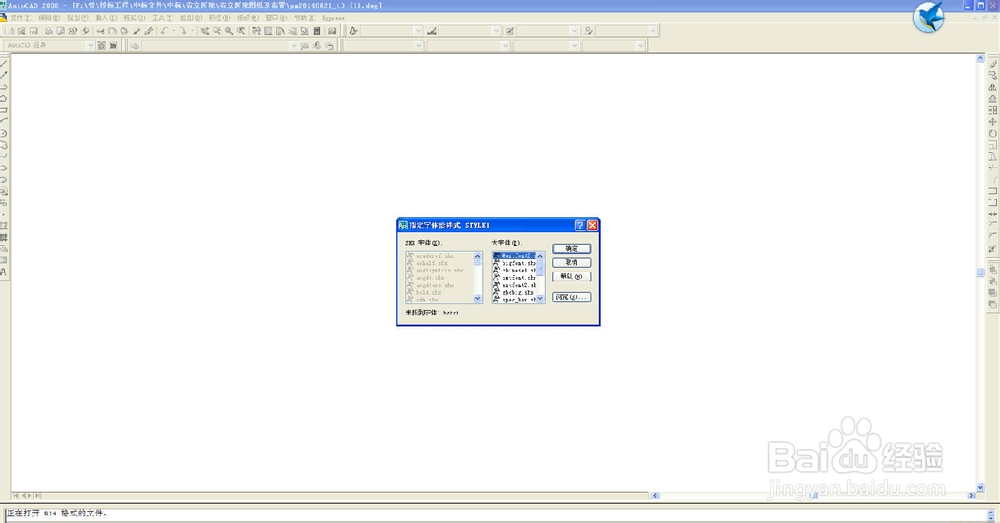Open the Express menu
The width and height of the screenshot is (1000, 523).
pyautogui.click(x=333, y=18)
